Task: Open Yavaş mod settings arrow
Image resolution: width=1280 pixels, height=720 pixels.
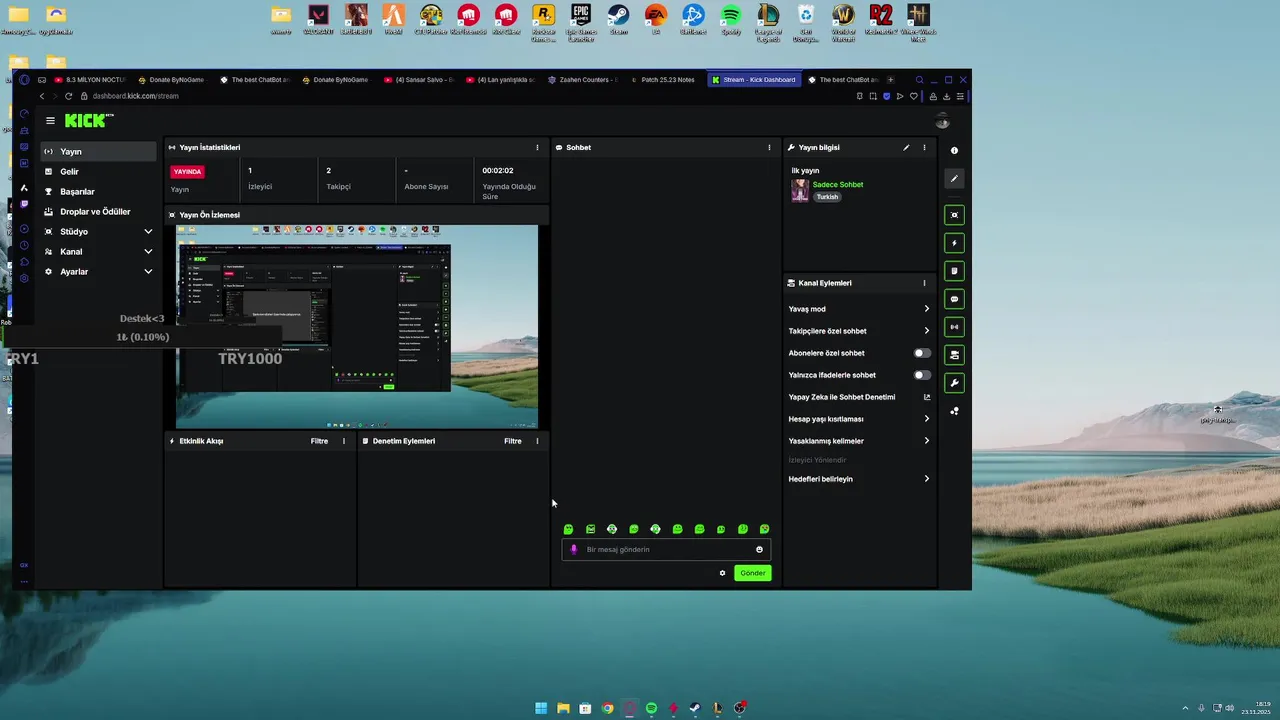Action: pos(926,309)
